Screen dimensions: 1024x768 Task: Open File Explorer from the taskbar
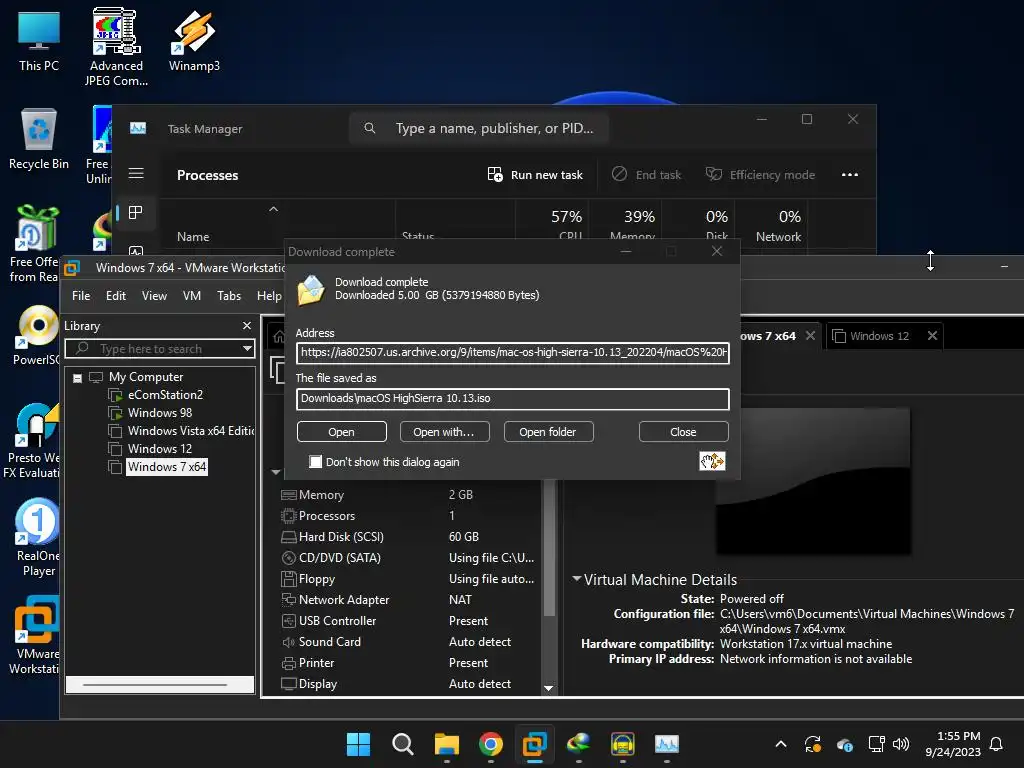(x=447, y=744)
